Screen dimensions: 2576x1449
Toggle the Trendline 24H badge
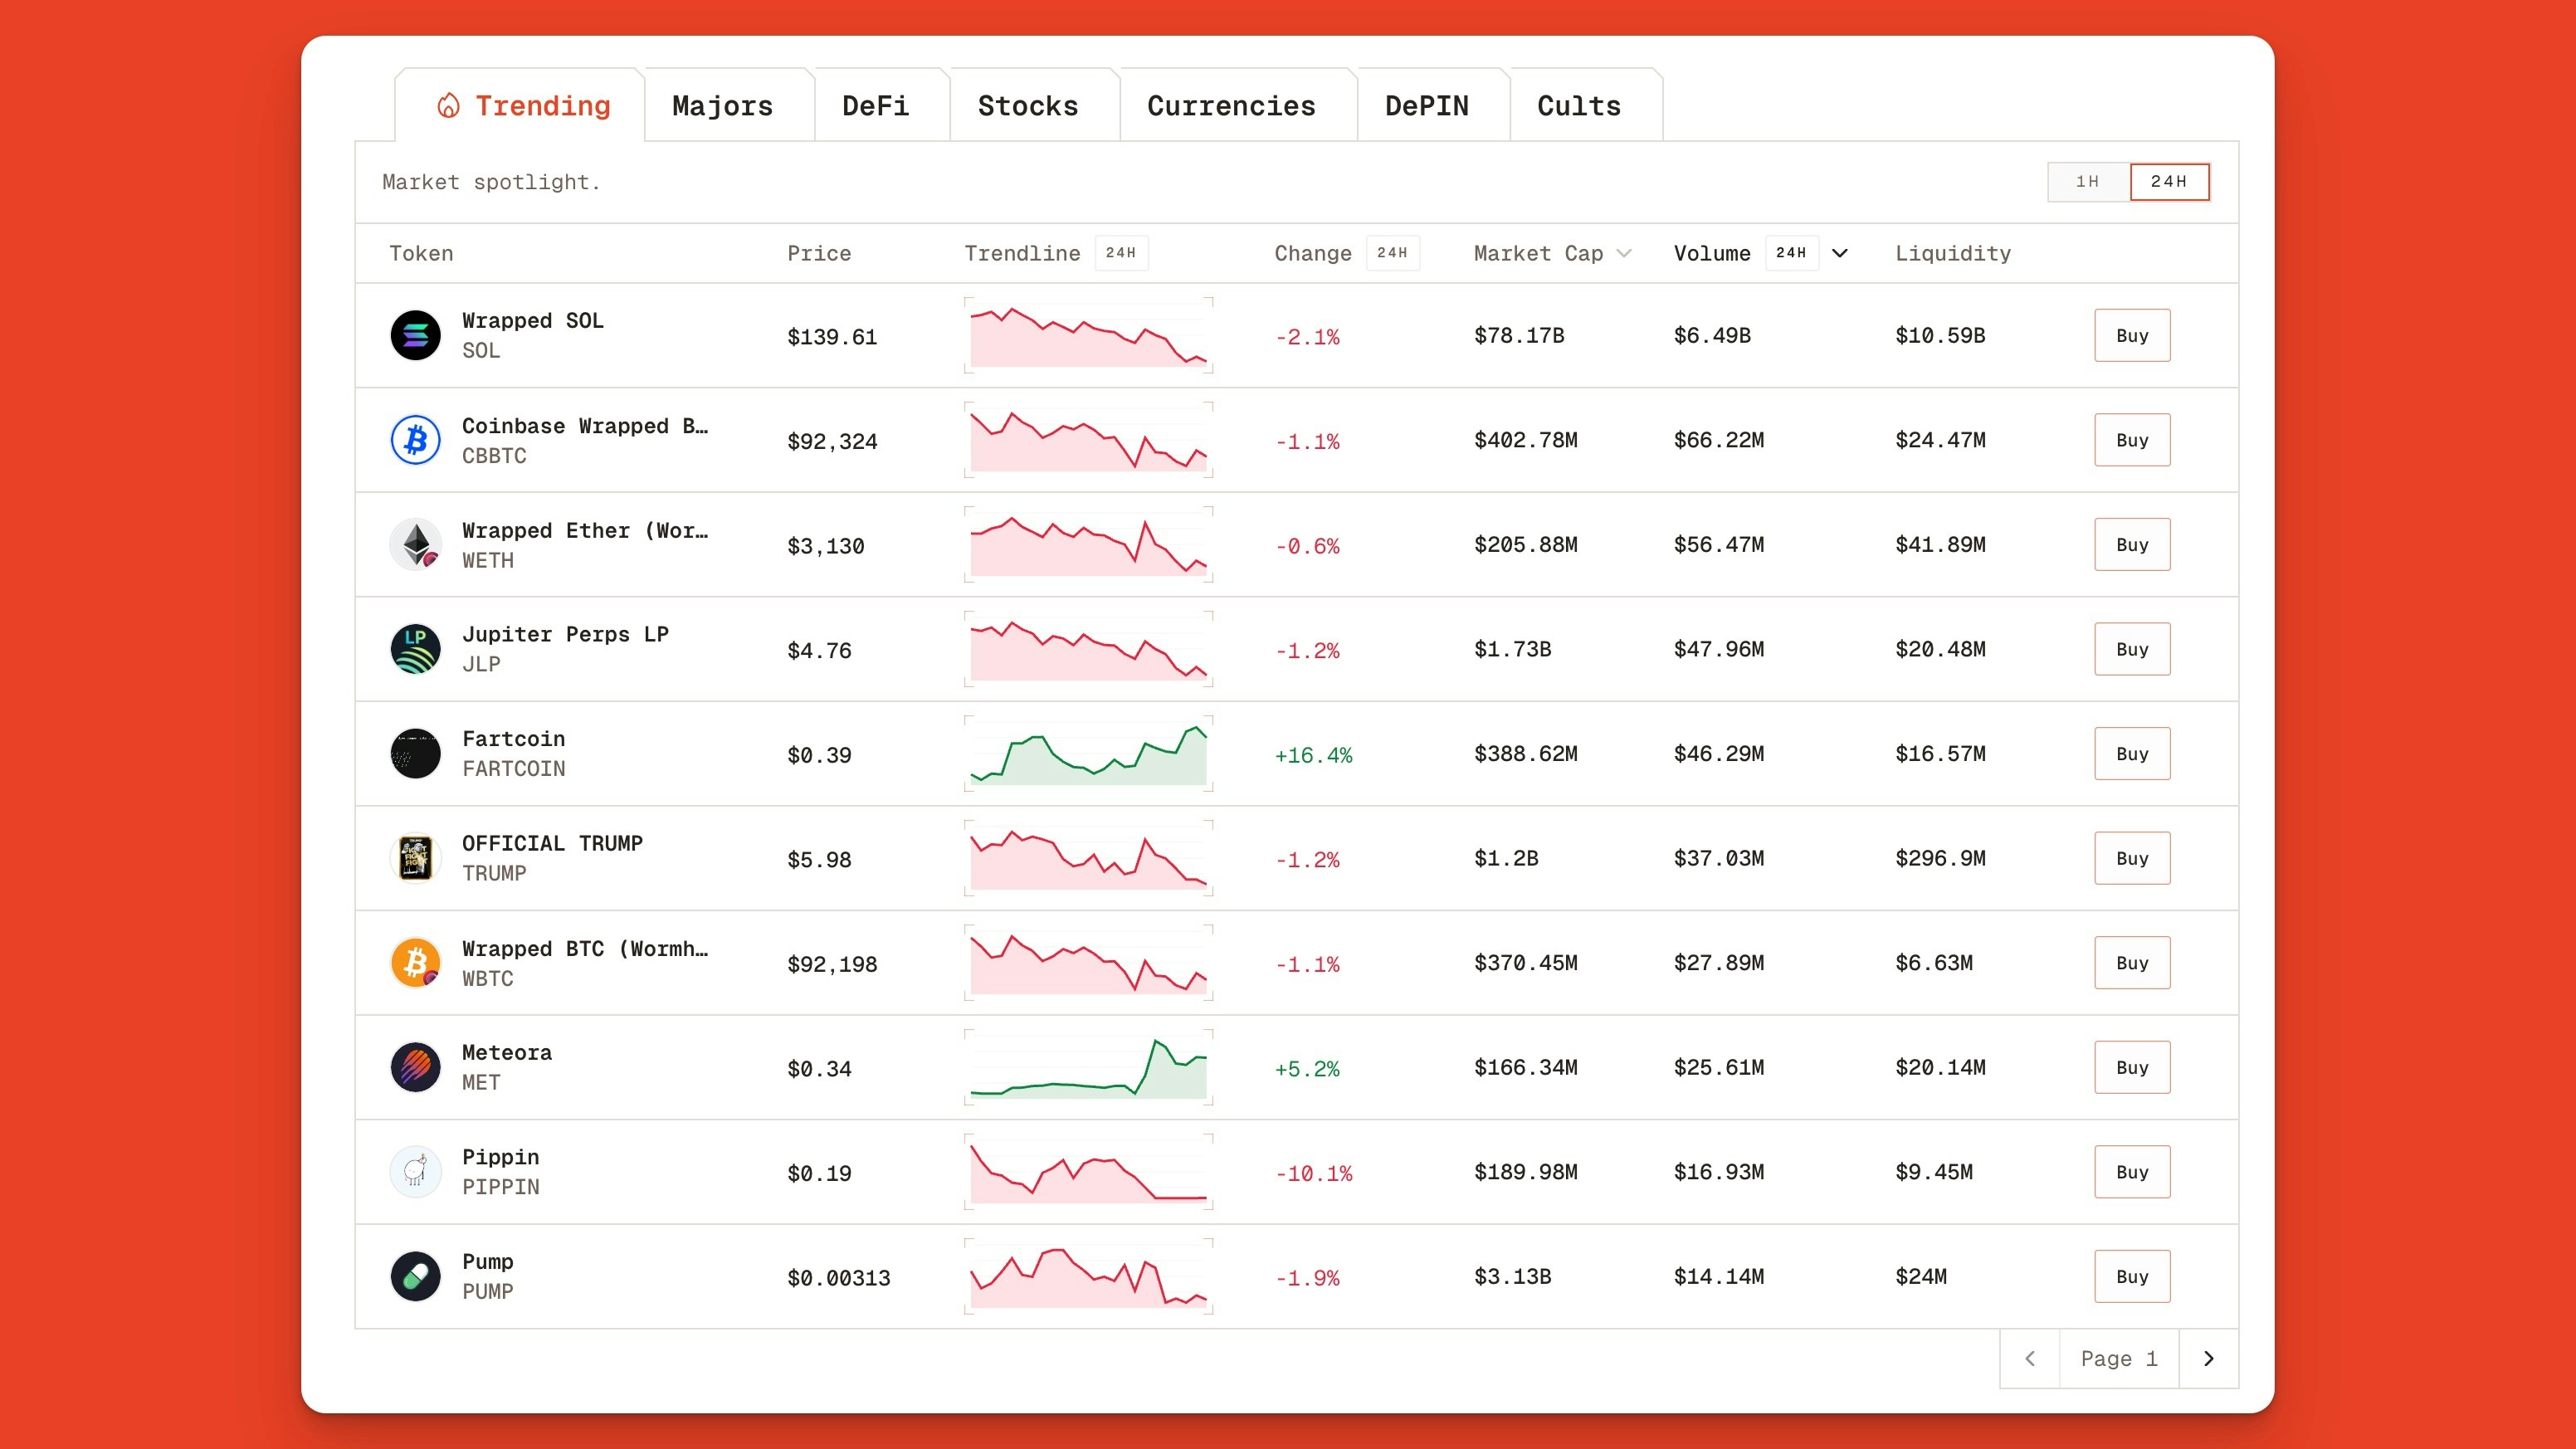tap(1120, 253)
